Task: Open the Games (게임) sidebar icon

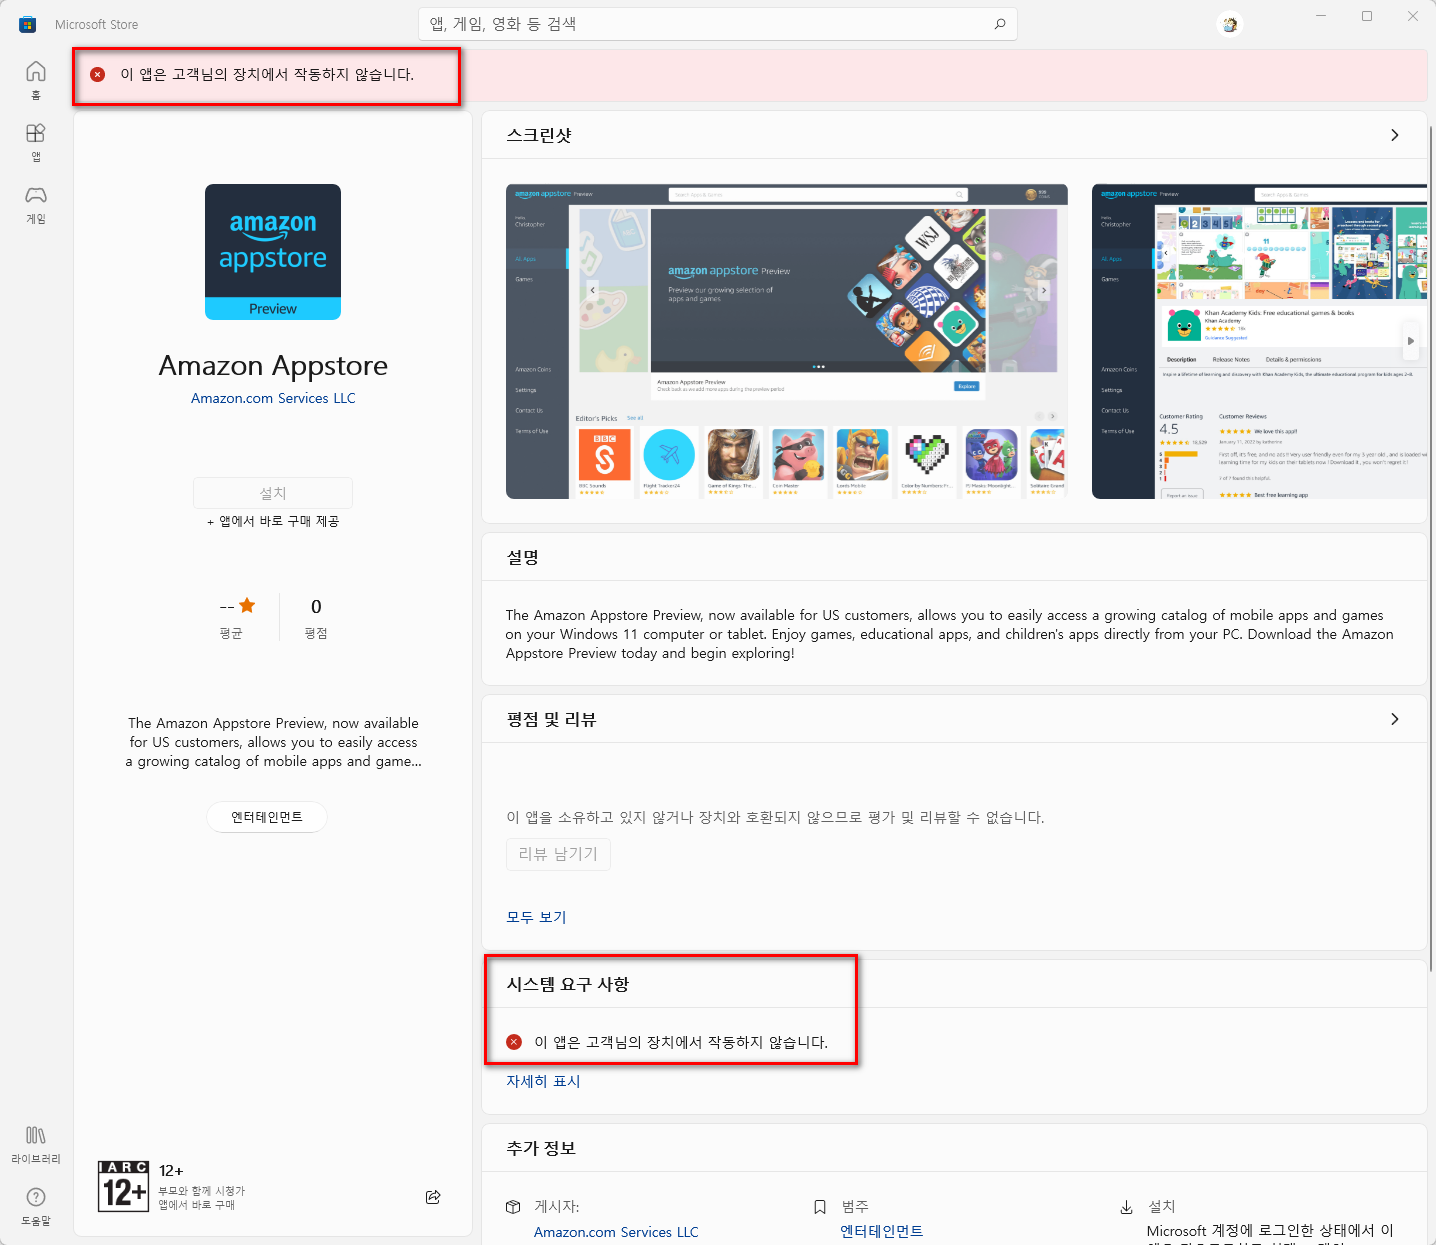Action: tap(36, 204)
